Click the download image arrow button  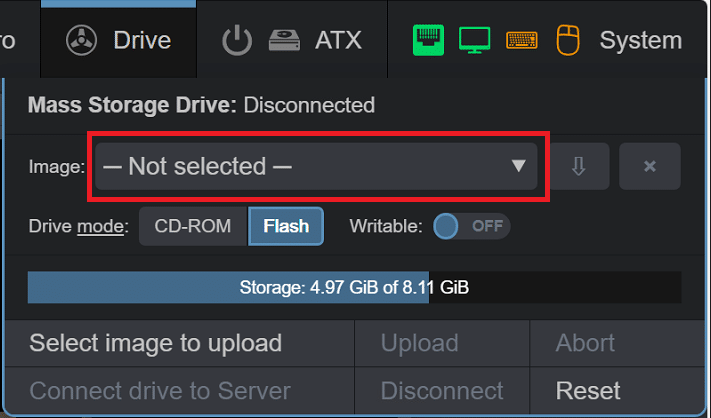(579, 166)
